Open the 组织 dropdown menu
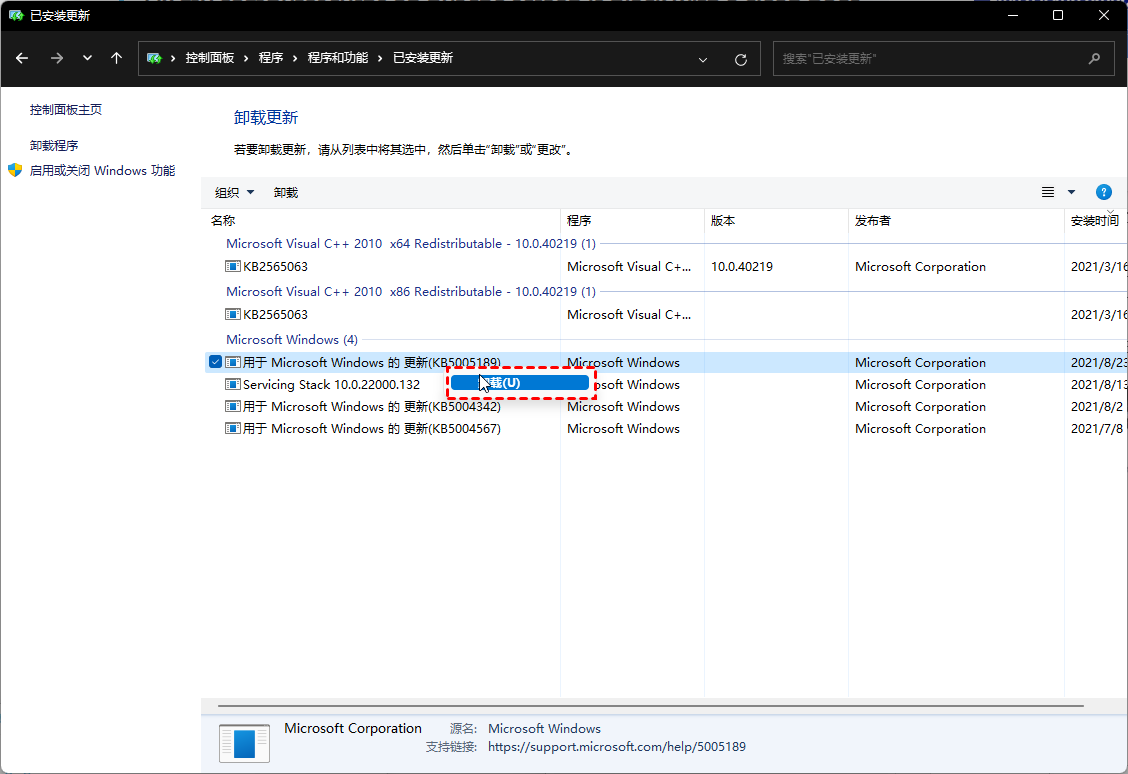1128x774 pixels. tap(235, 192)
